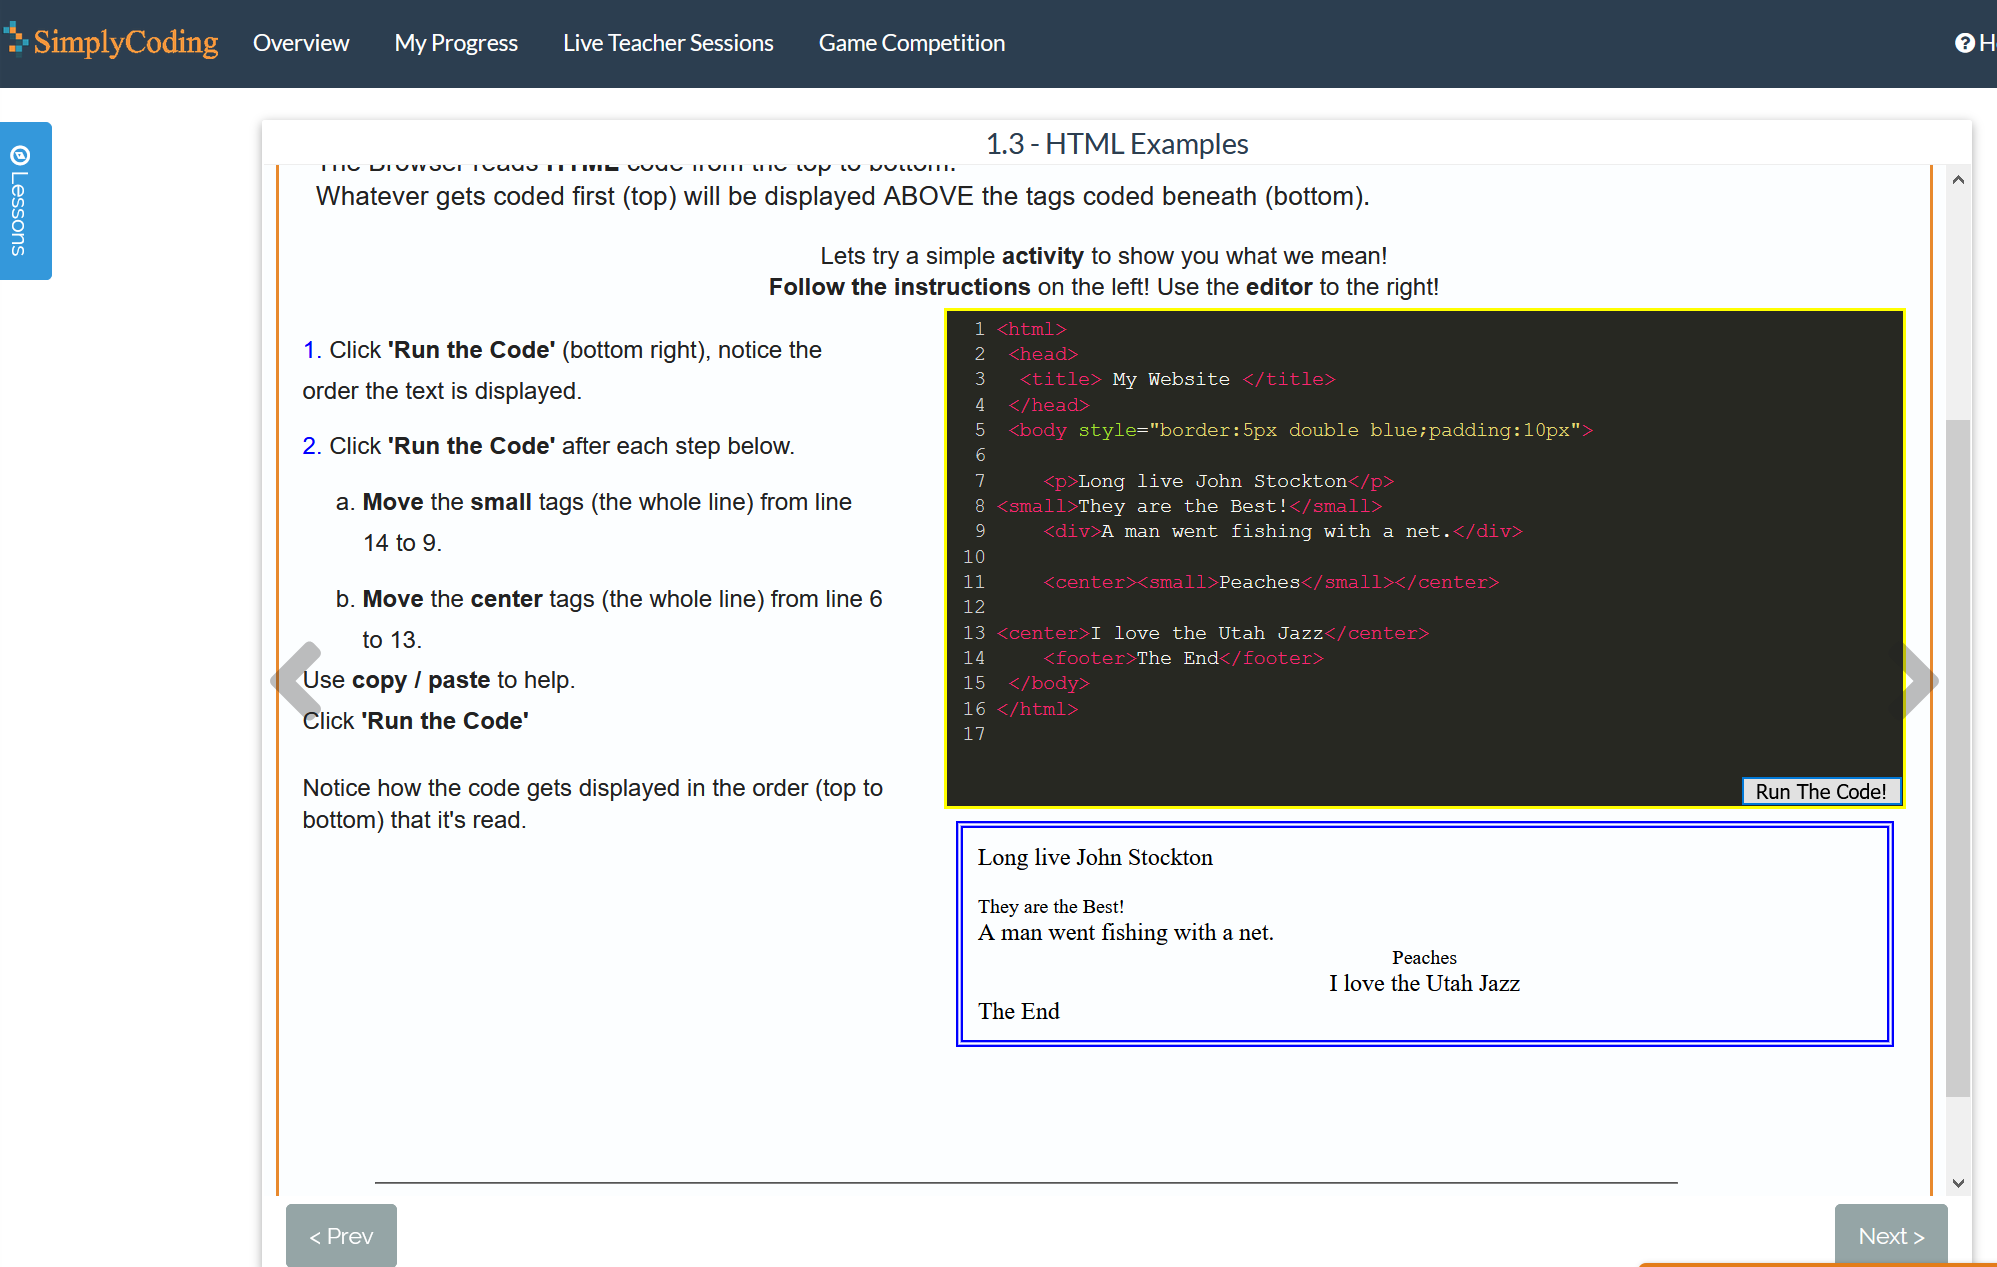This screenshot has height=1267, width=1997.
Task: Click the 'I love the Utah Jazz' code line
Action: point(1213,633)
